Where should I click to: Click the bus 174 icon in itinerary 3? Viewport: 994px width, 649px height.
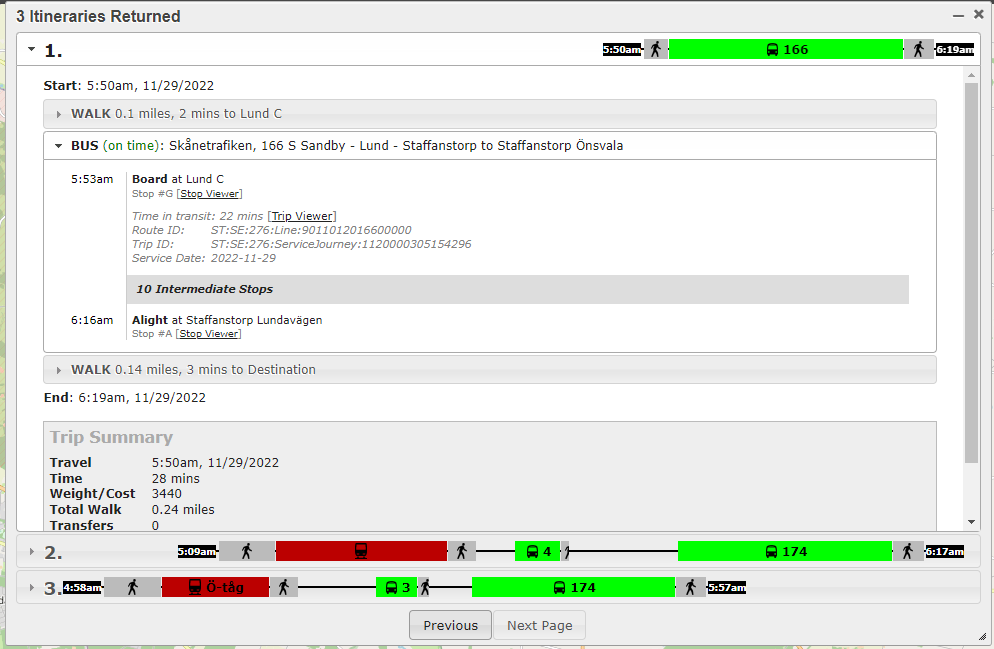pyautogui.click(x=572, y=587)
